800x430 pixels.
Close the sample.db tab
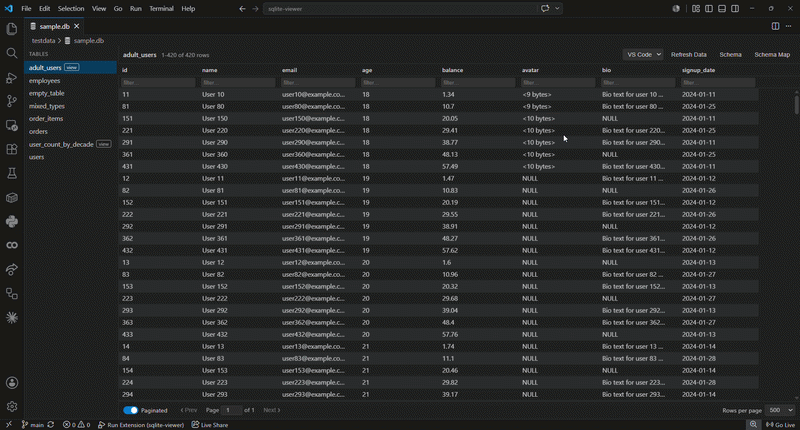[x=77, y=26]
